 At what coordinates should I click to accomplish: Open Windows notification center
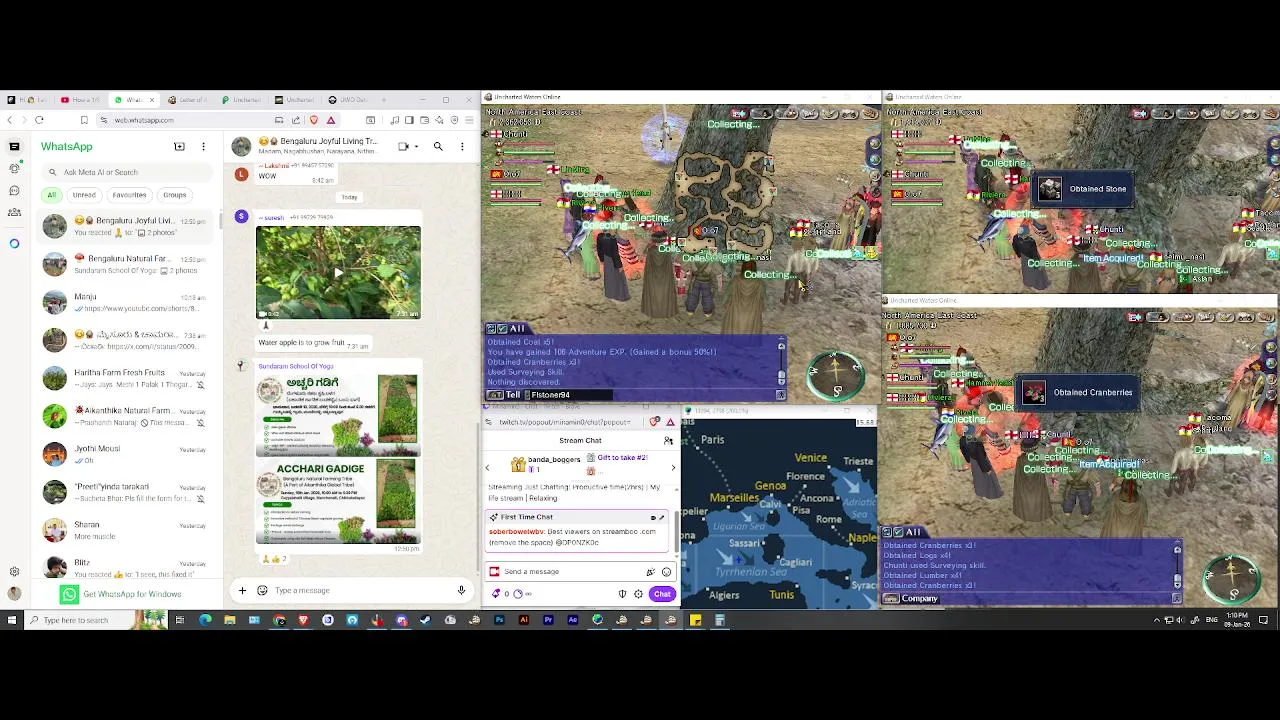pos(1264,620)
